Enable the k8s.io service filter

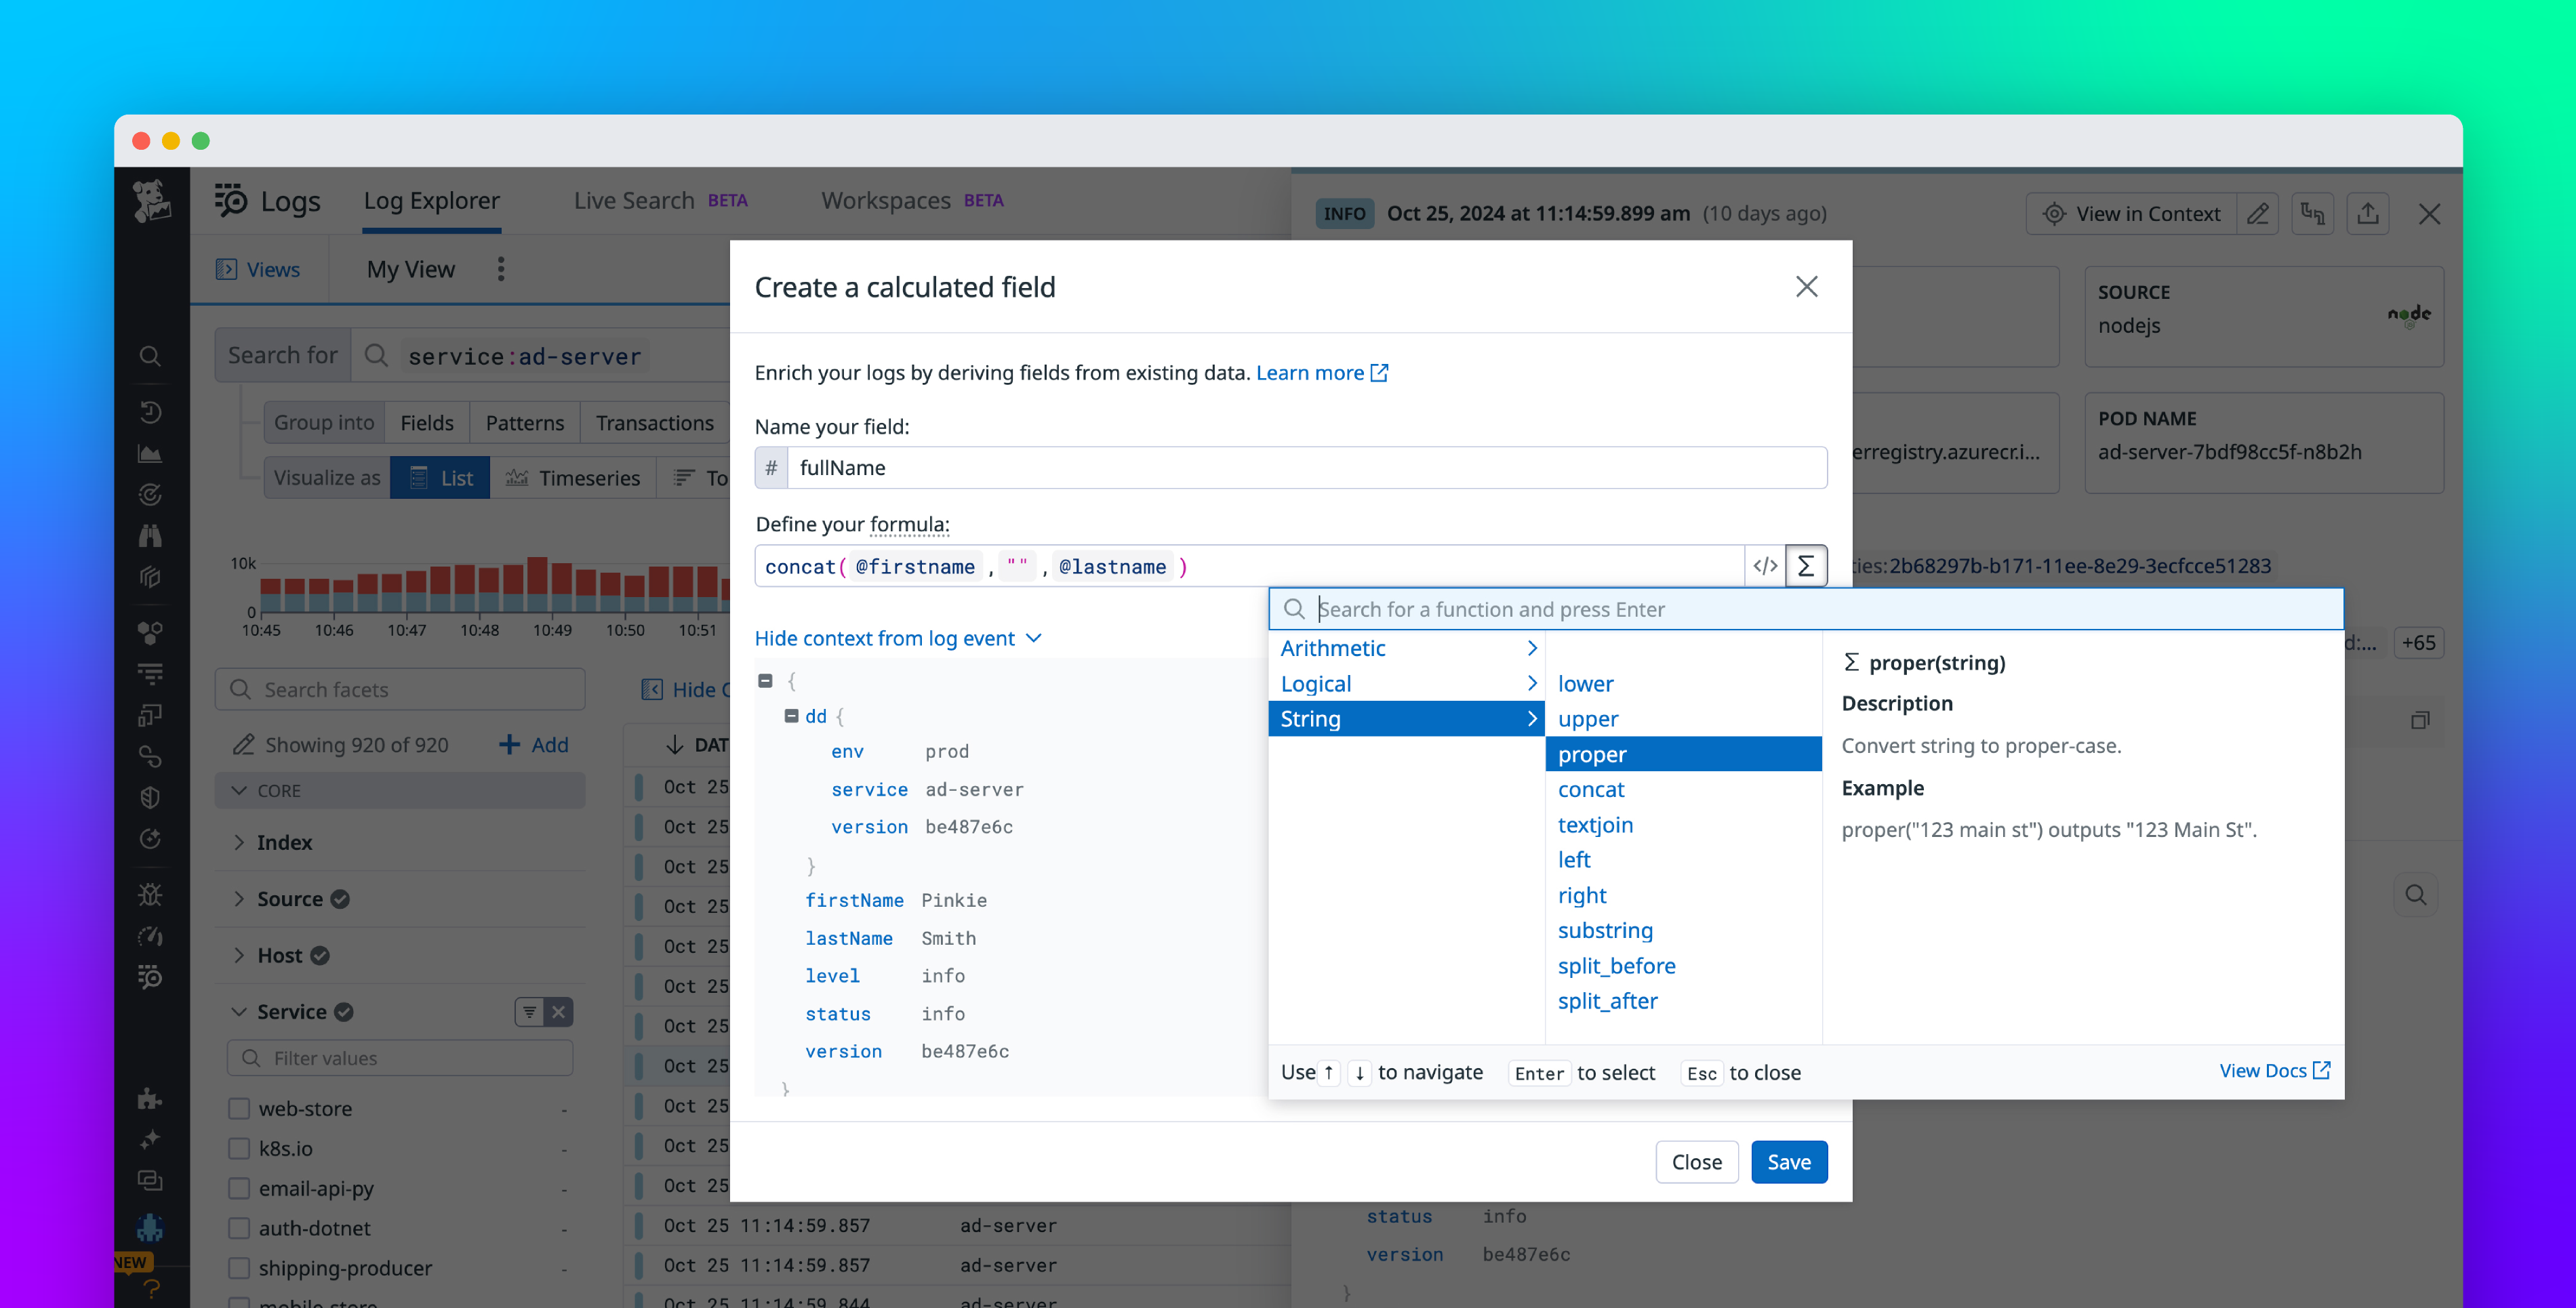coord(239,1148)
